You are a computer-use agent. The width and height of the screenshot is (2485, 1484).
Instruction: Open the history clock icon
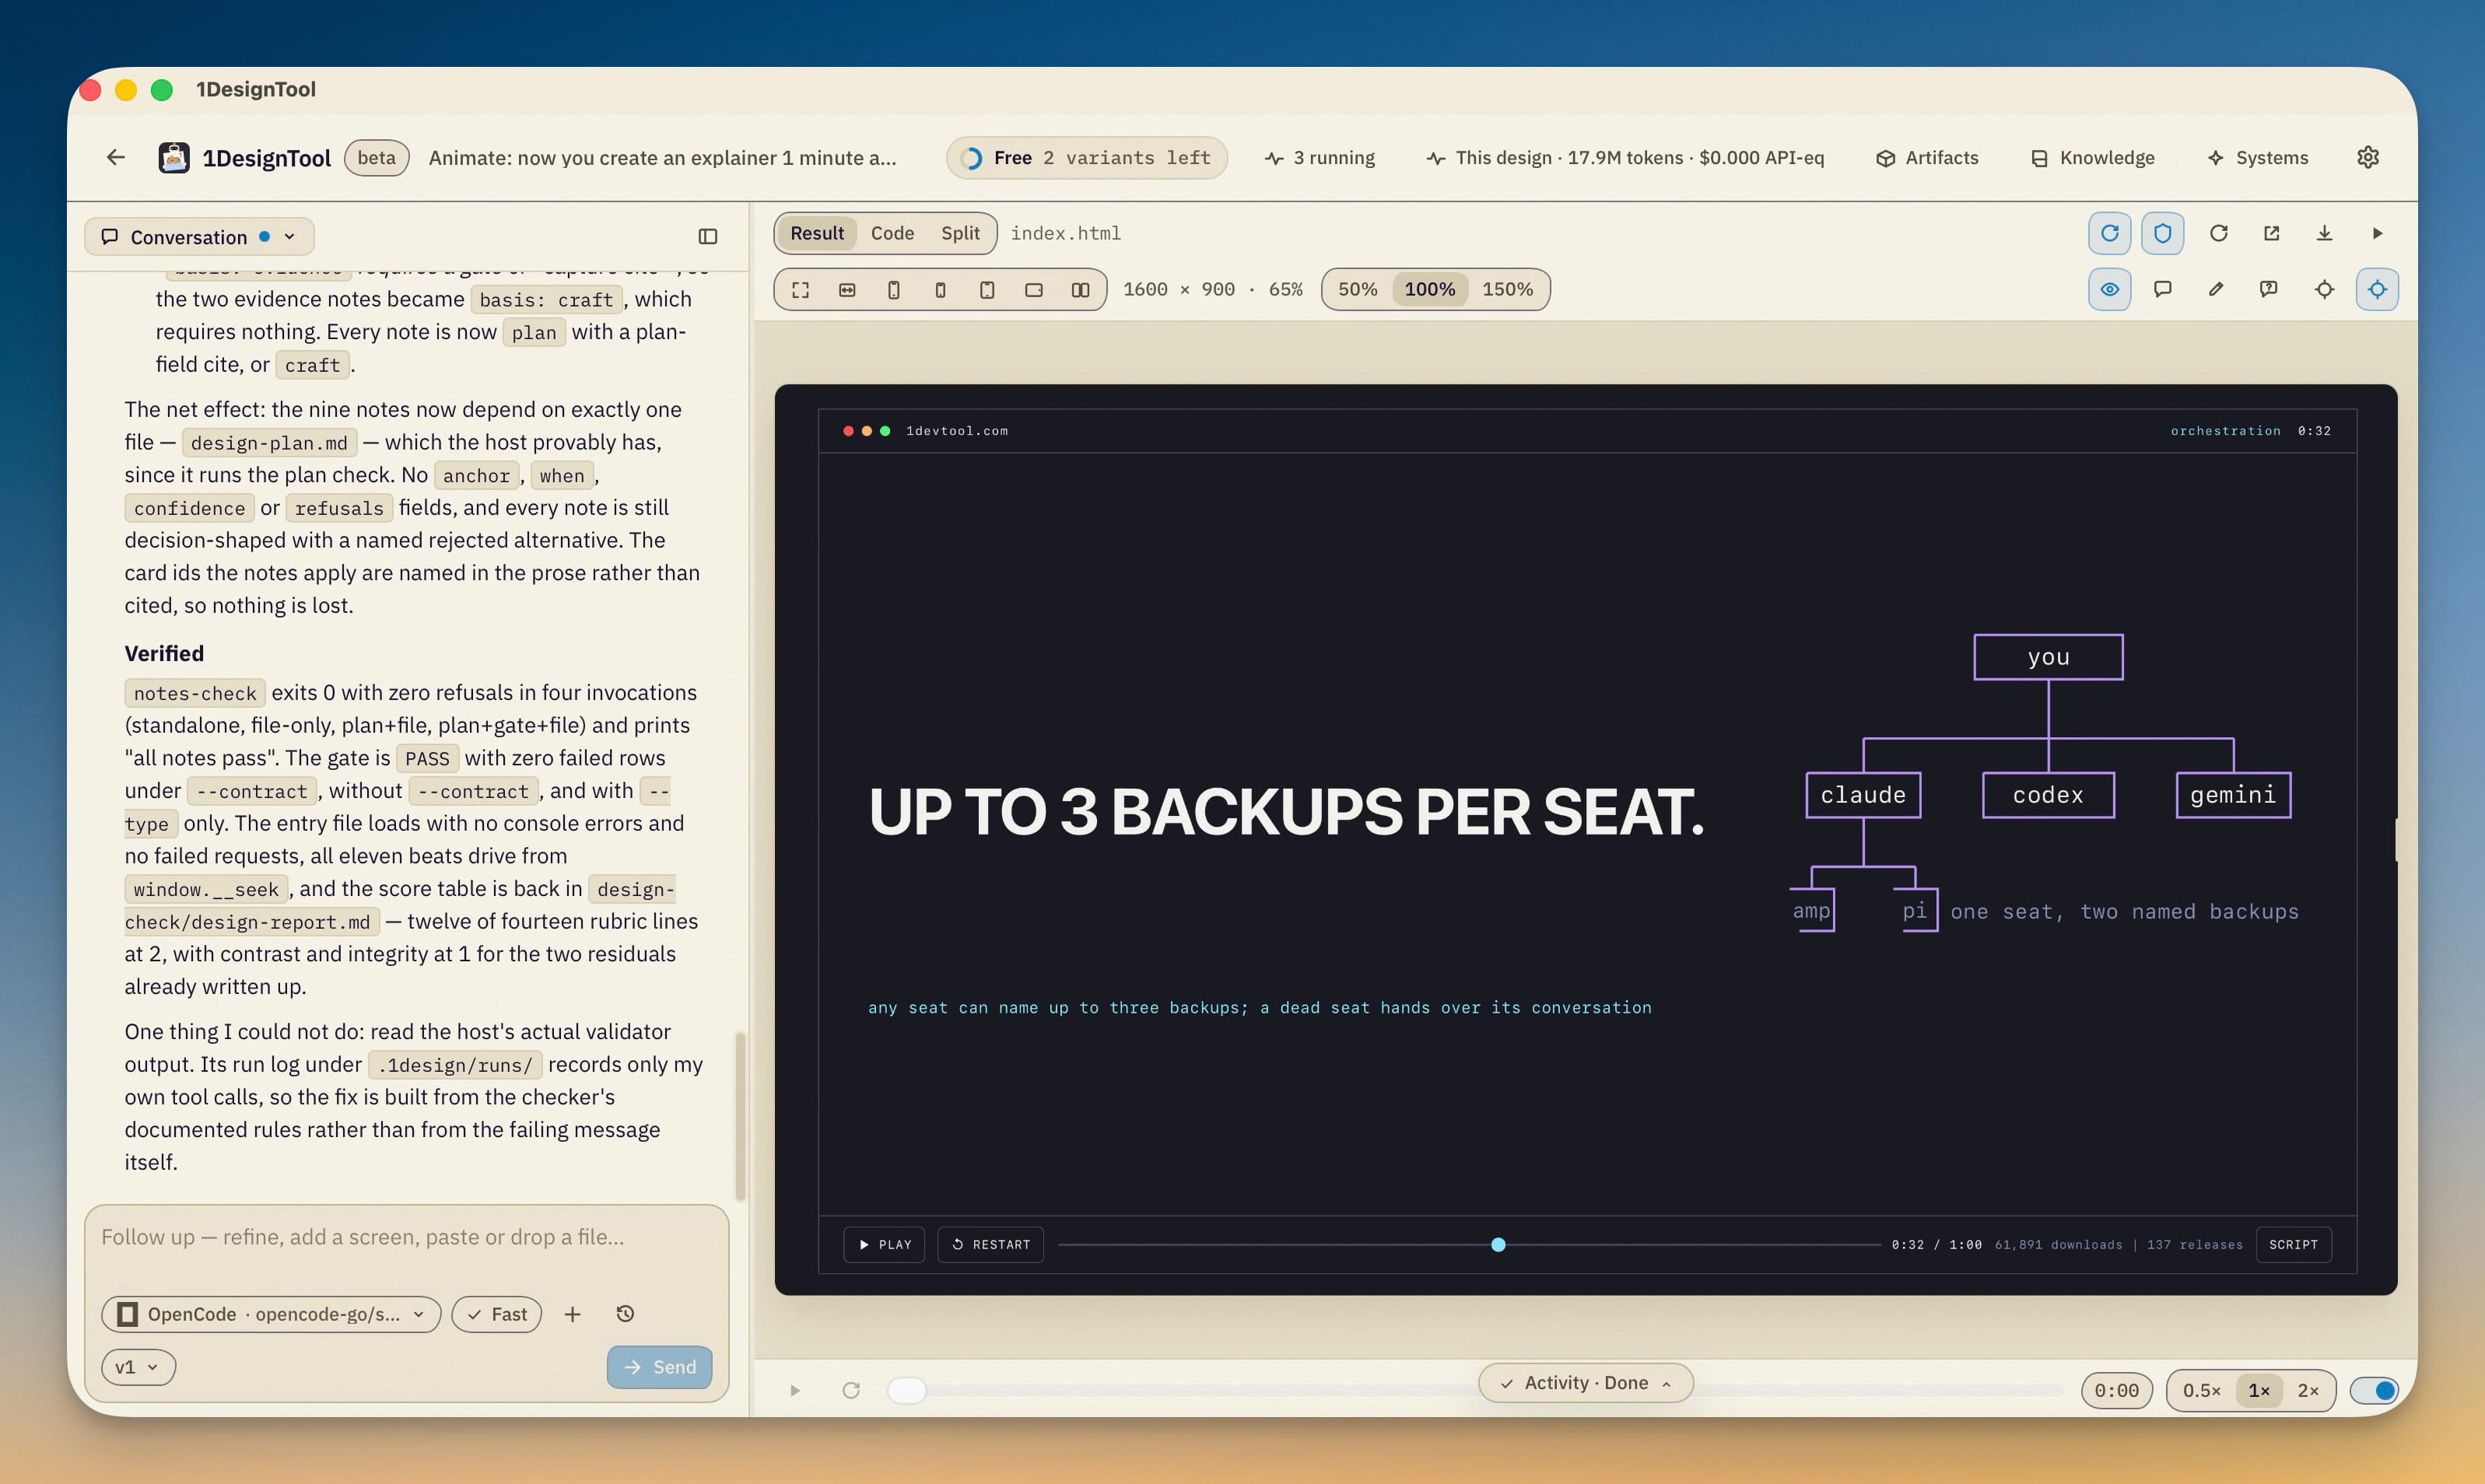(x=625, y=1314)
